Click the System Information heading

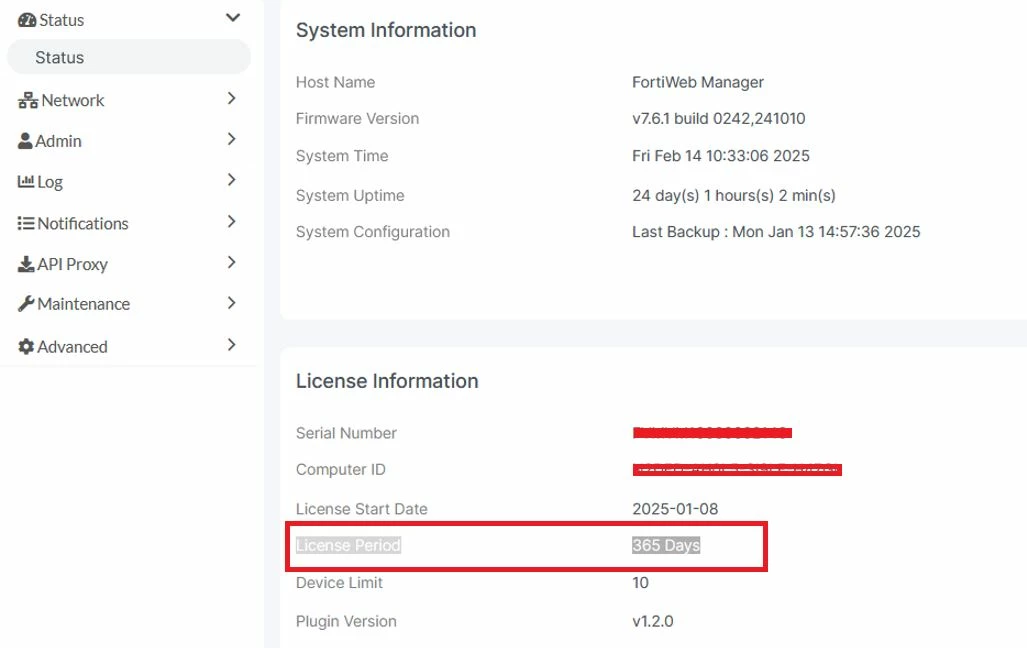386,30
